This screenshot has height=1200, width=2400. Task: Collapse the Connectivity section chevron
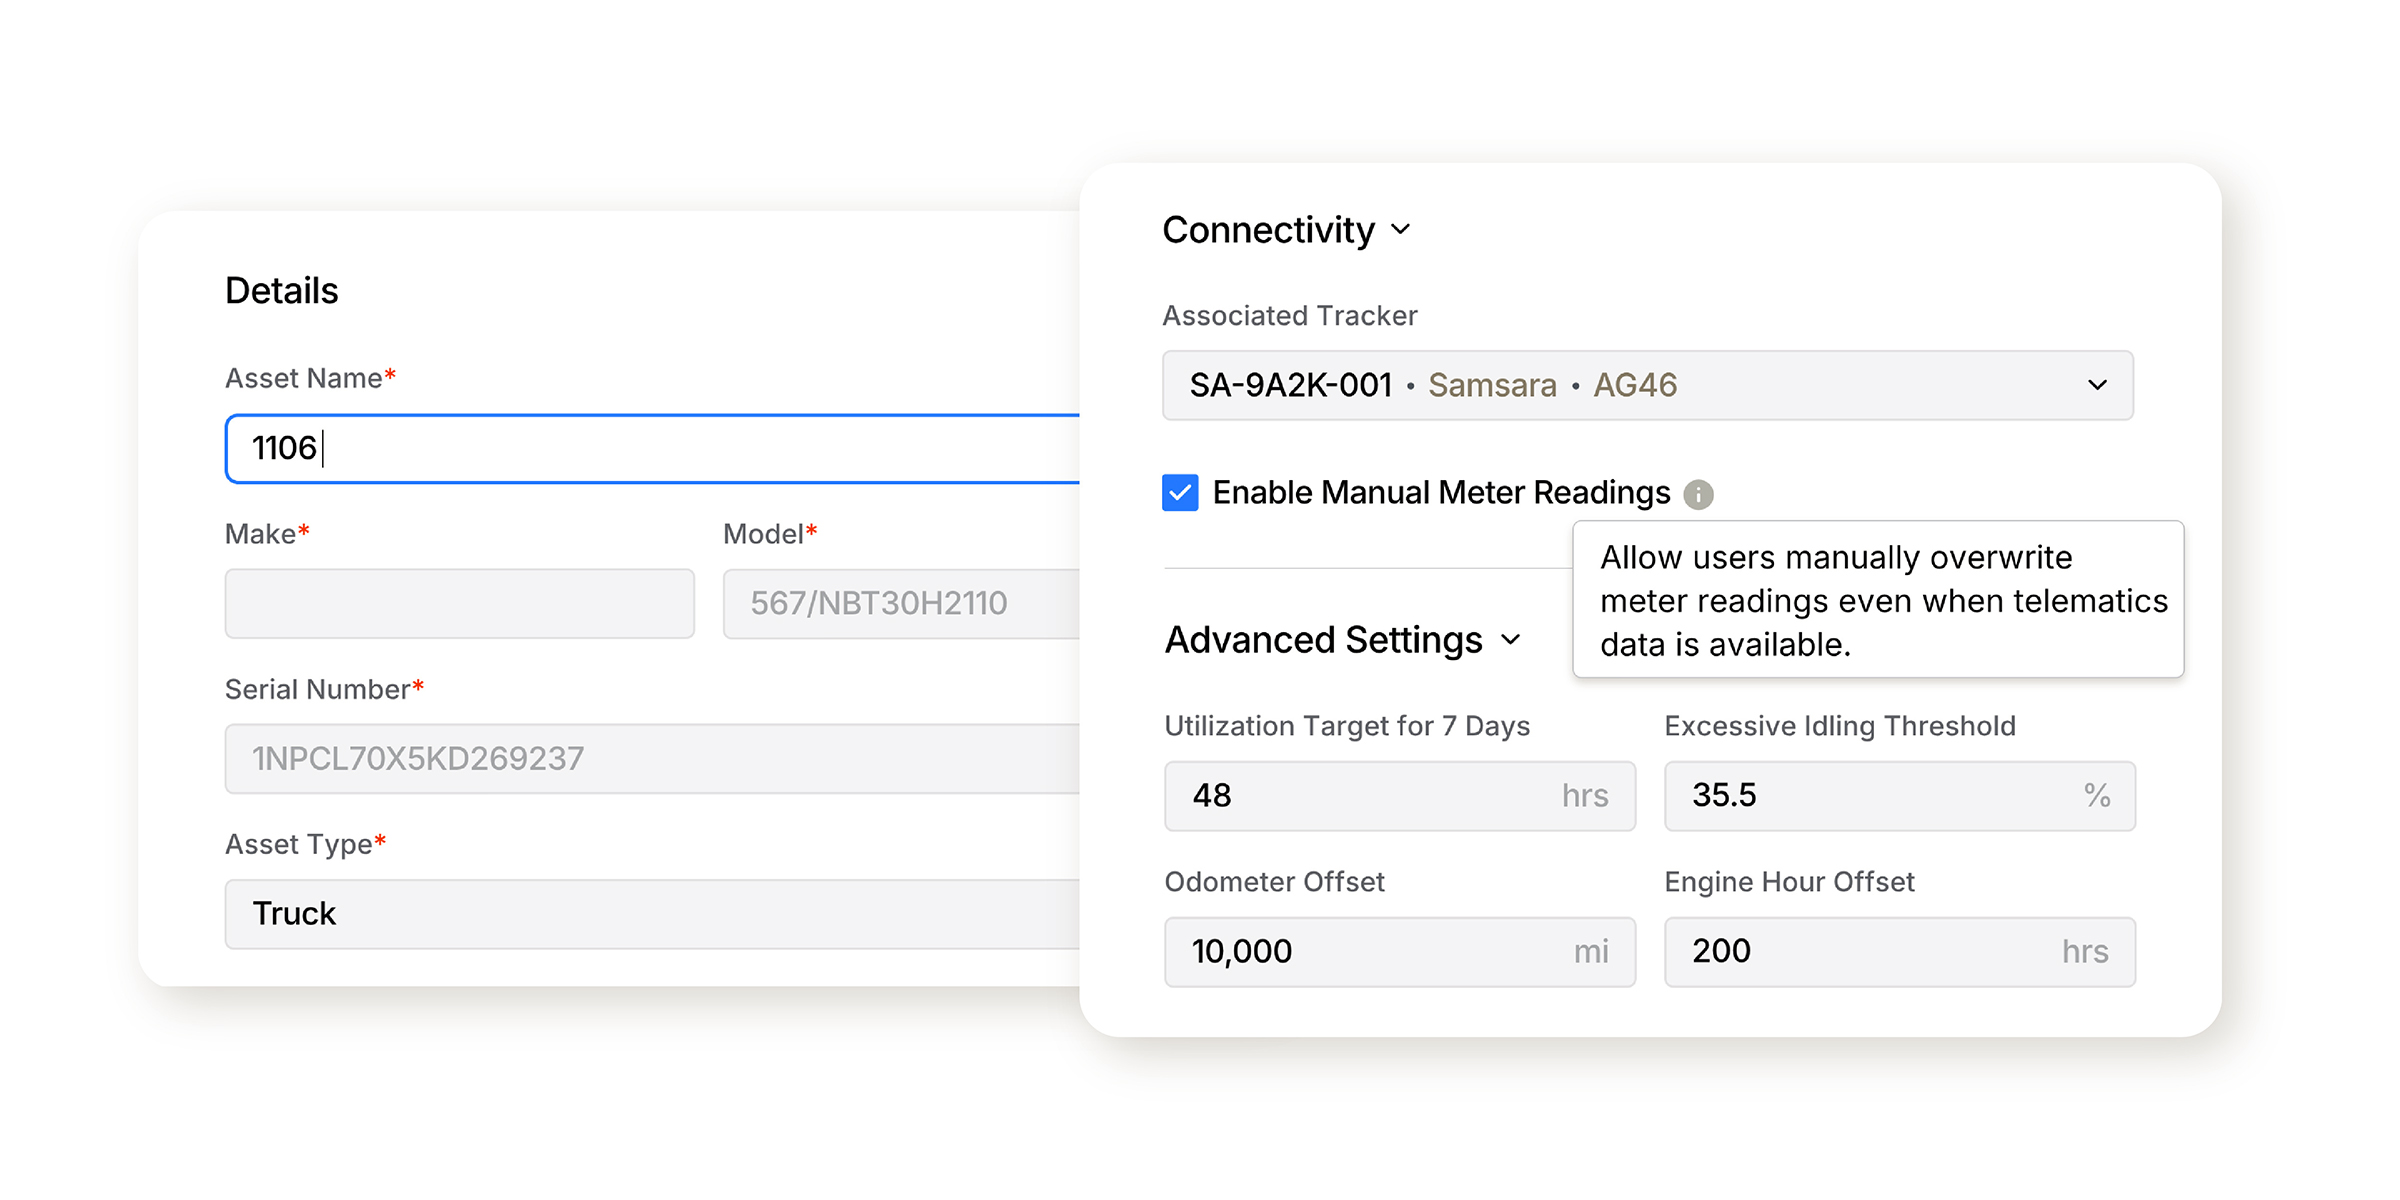click(1401, 230)
